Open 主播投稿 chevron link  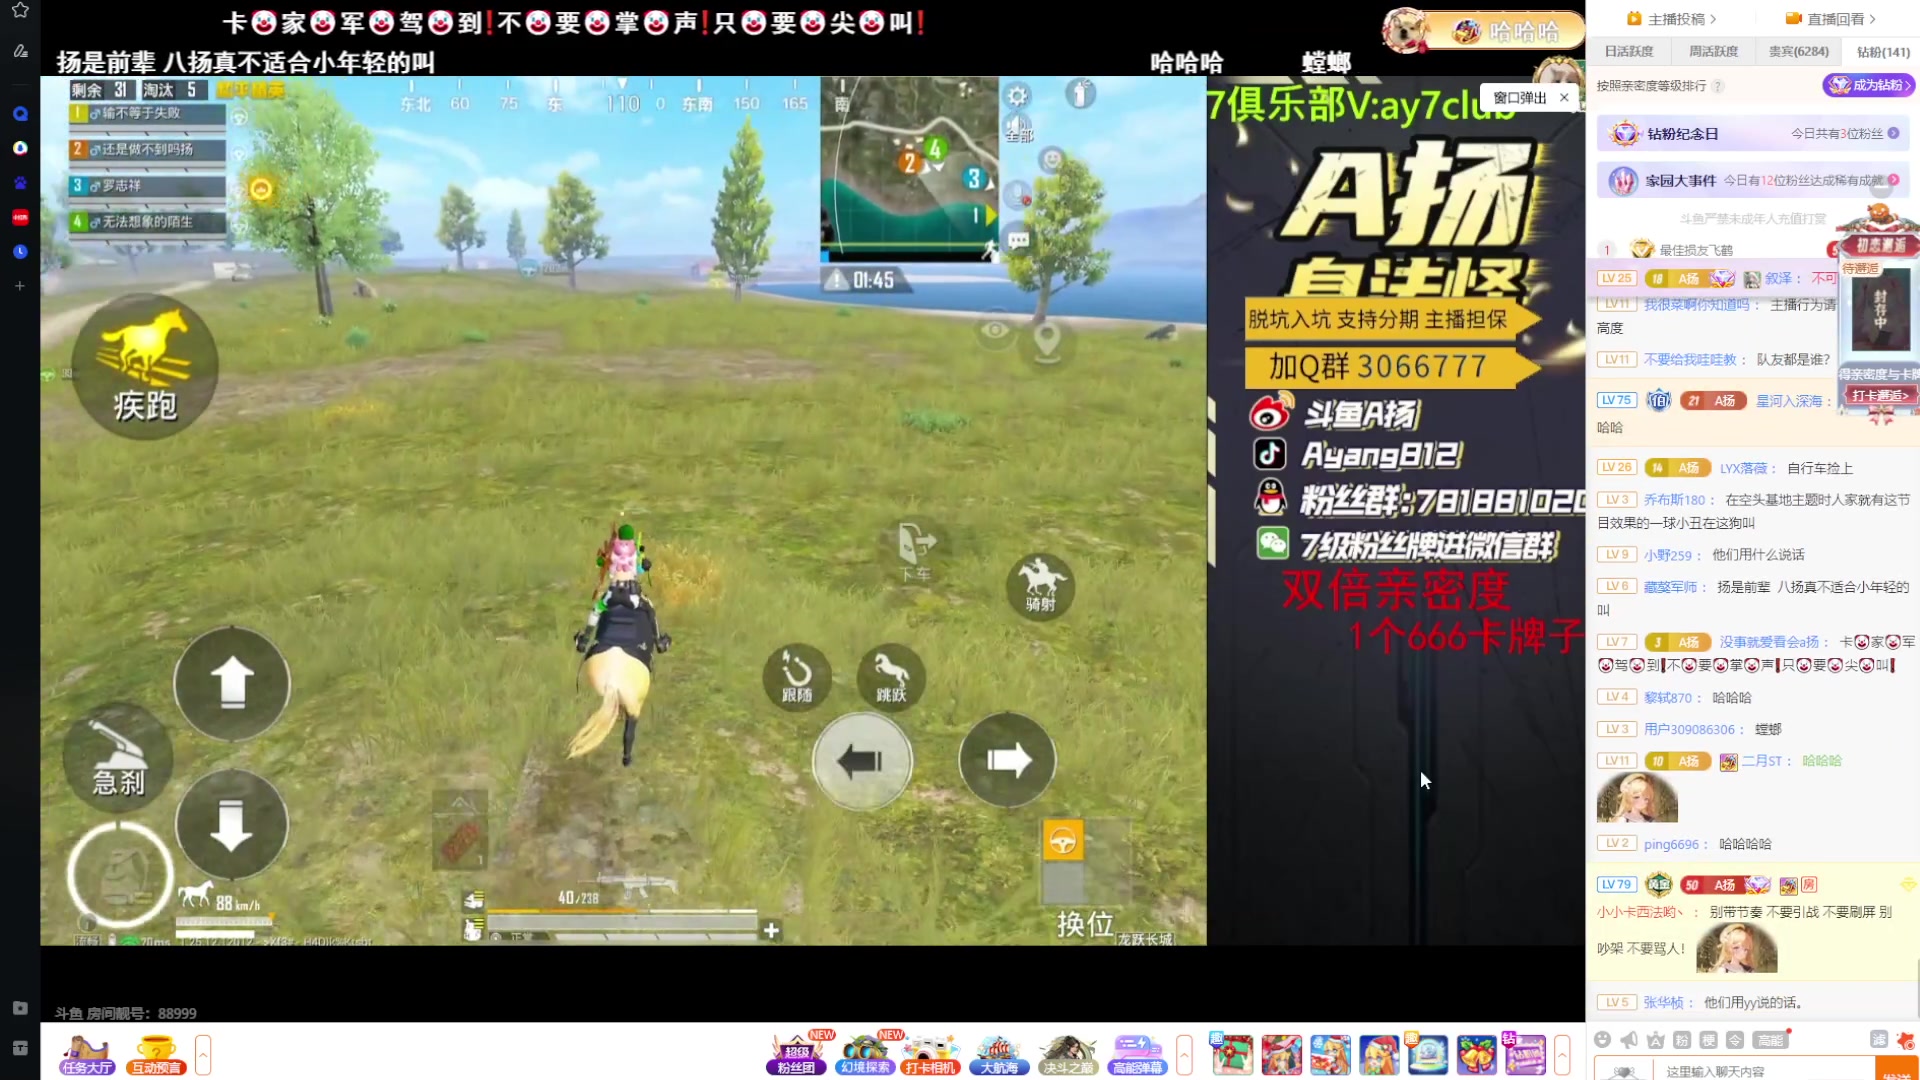[x=1672, y=19]
